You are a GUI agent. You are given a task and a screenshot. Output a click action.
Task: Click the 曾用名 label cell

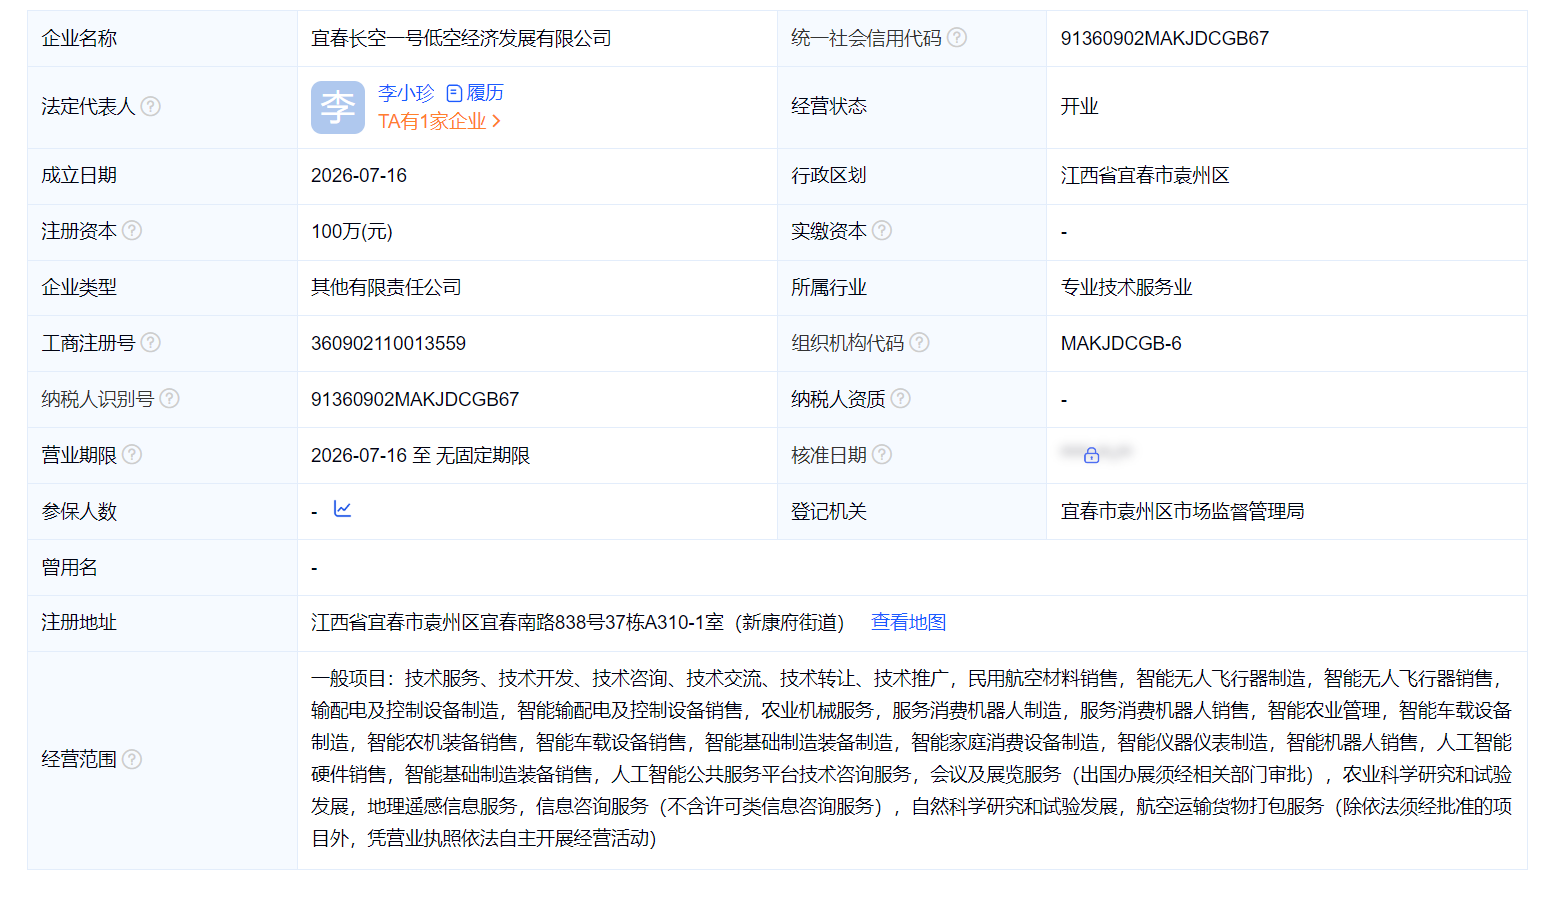[162, 567]
